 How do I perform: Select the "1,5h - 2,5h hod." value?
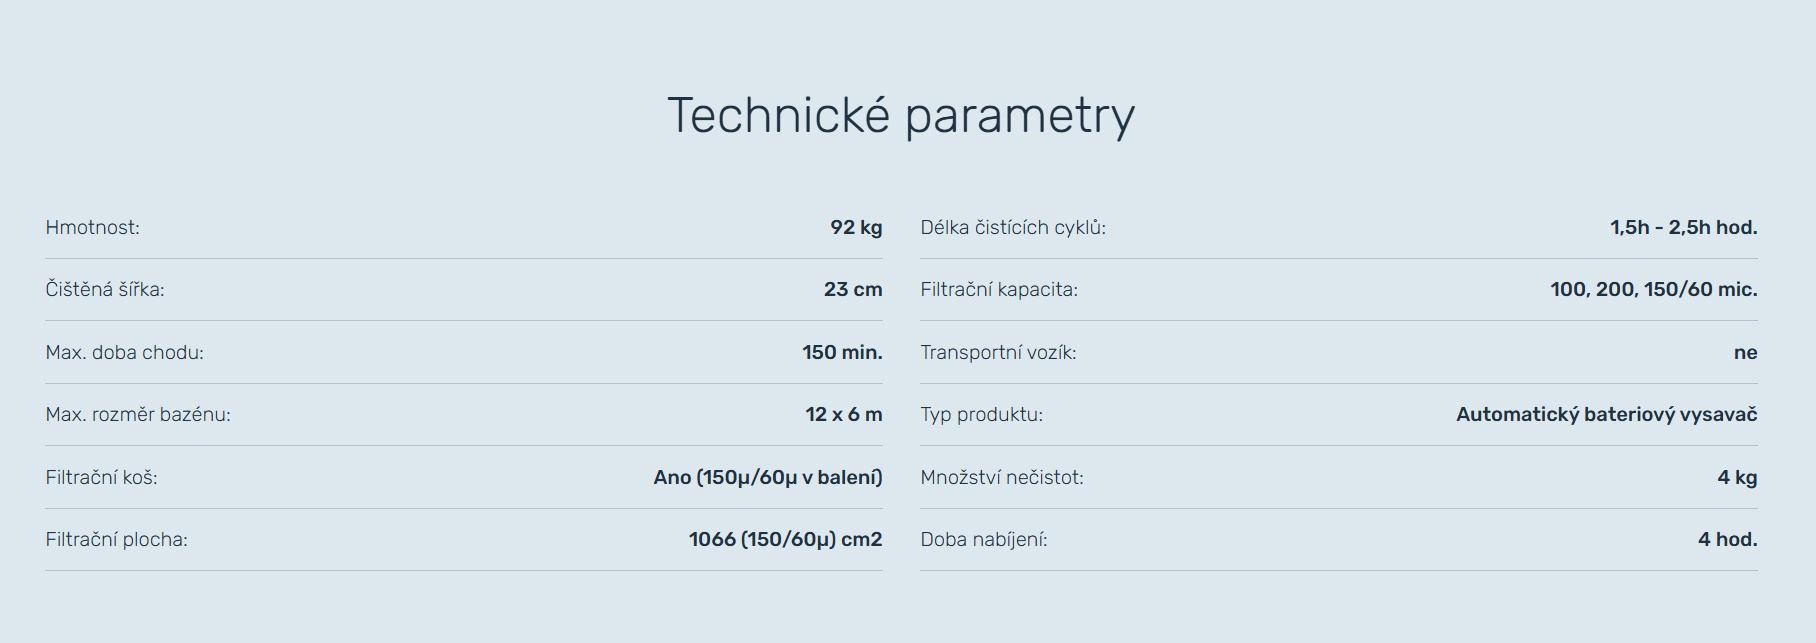pyautogui.click(x=1683, y=228)
